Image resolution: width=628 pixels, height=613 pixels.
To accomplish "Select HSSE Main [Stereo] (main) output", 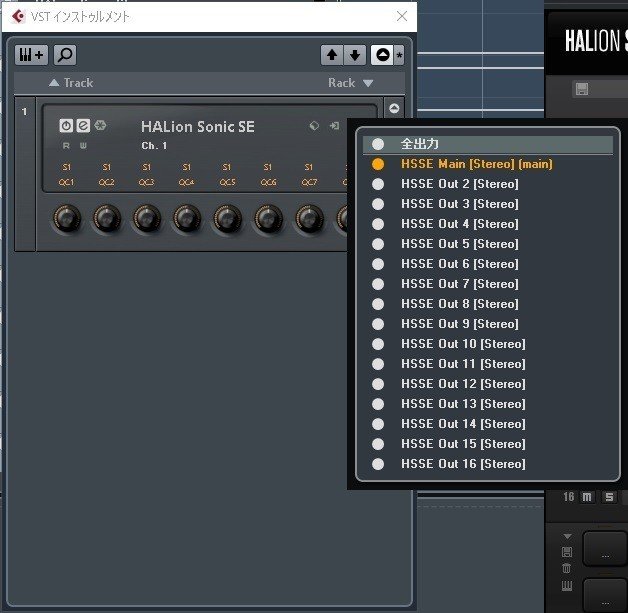I will (487, 164).
